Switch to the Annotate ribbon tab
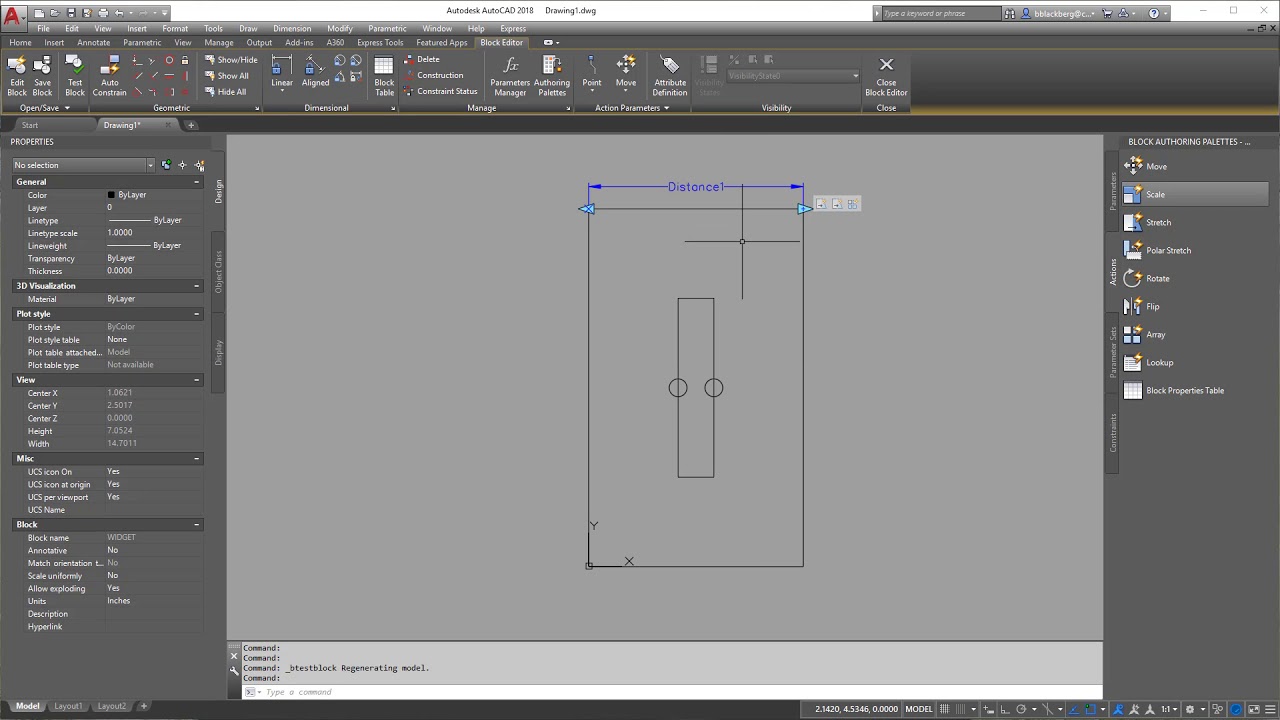 click(x=94, y=43)
